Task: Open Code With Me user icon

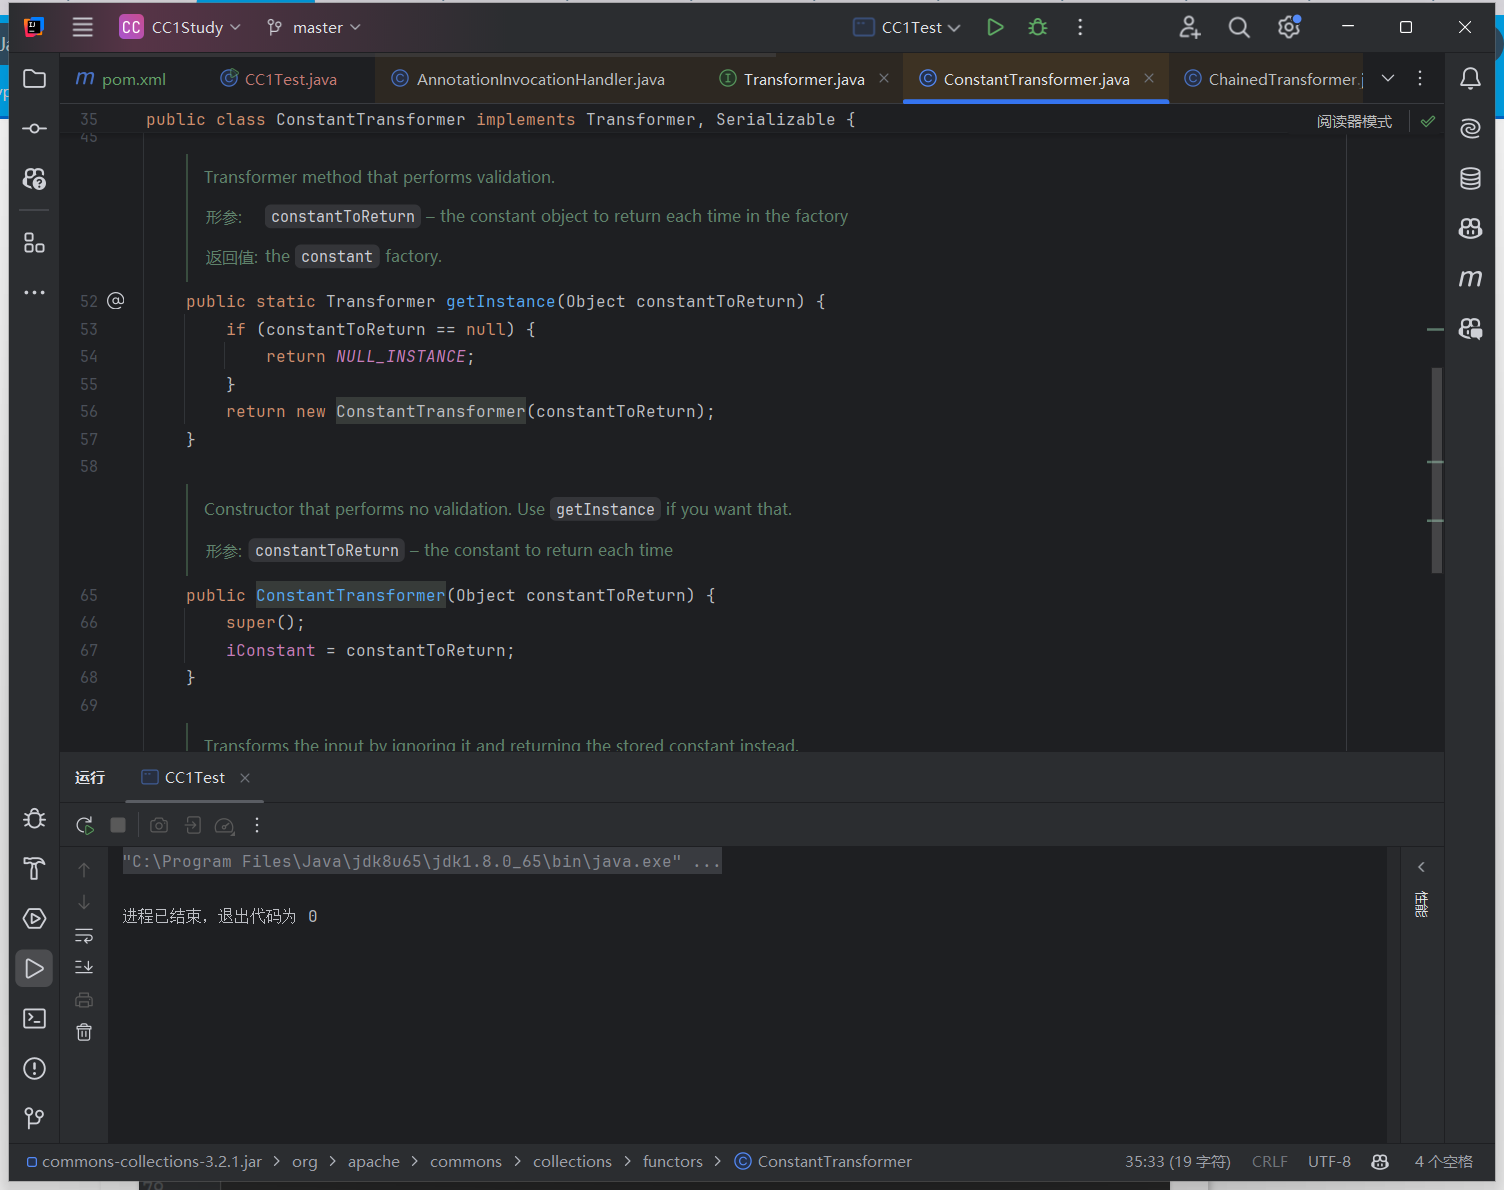Action: coord(1189,28)
